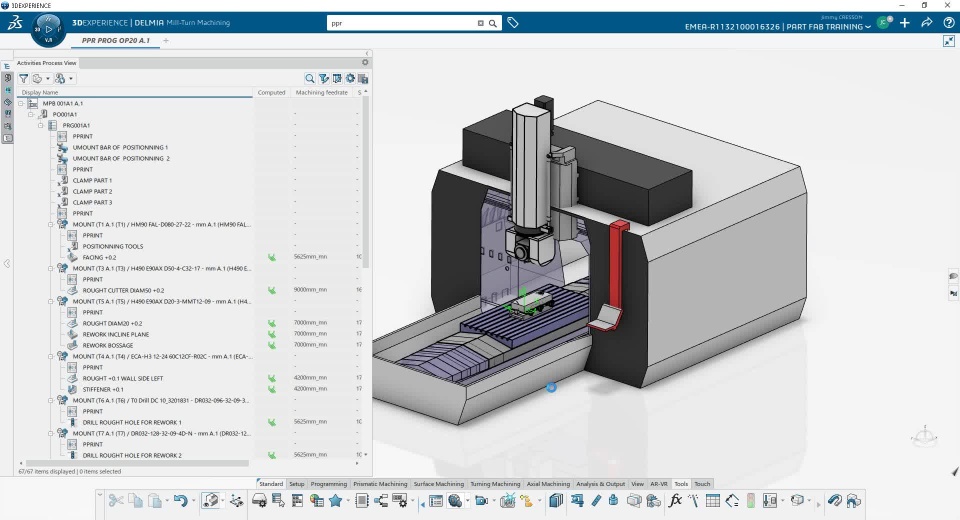The height and width of the screenshot is (520, 960).
Task: Collapse the PO001A1 tree node
Action: point(31,115)
